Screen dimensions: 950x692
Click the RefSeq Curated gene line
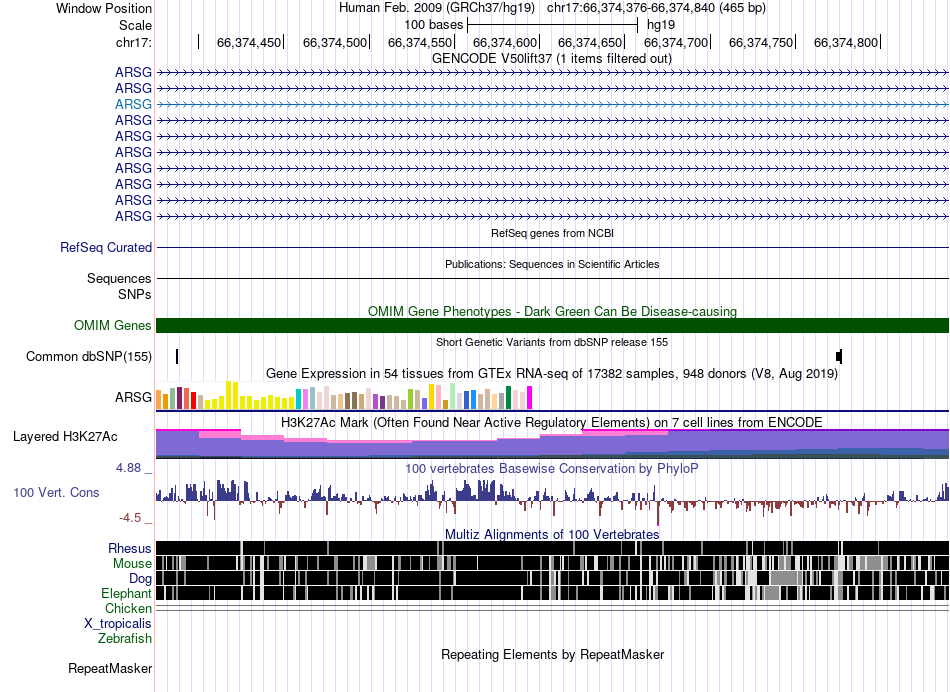pyautogui.click(x=552, y=247)
